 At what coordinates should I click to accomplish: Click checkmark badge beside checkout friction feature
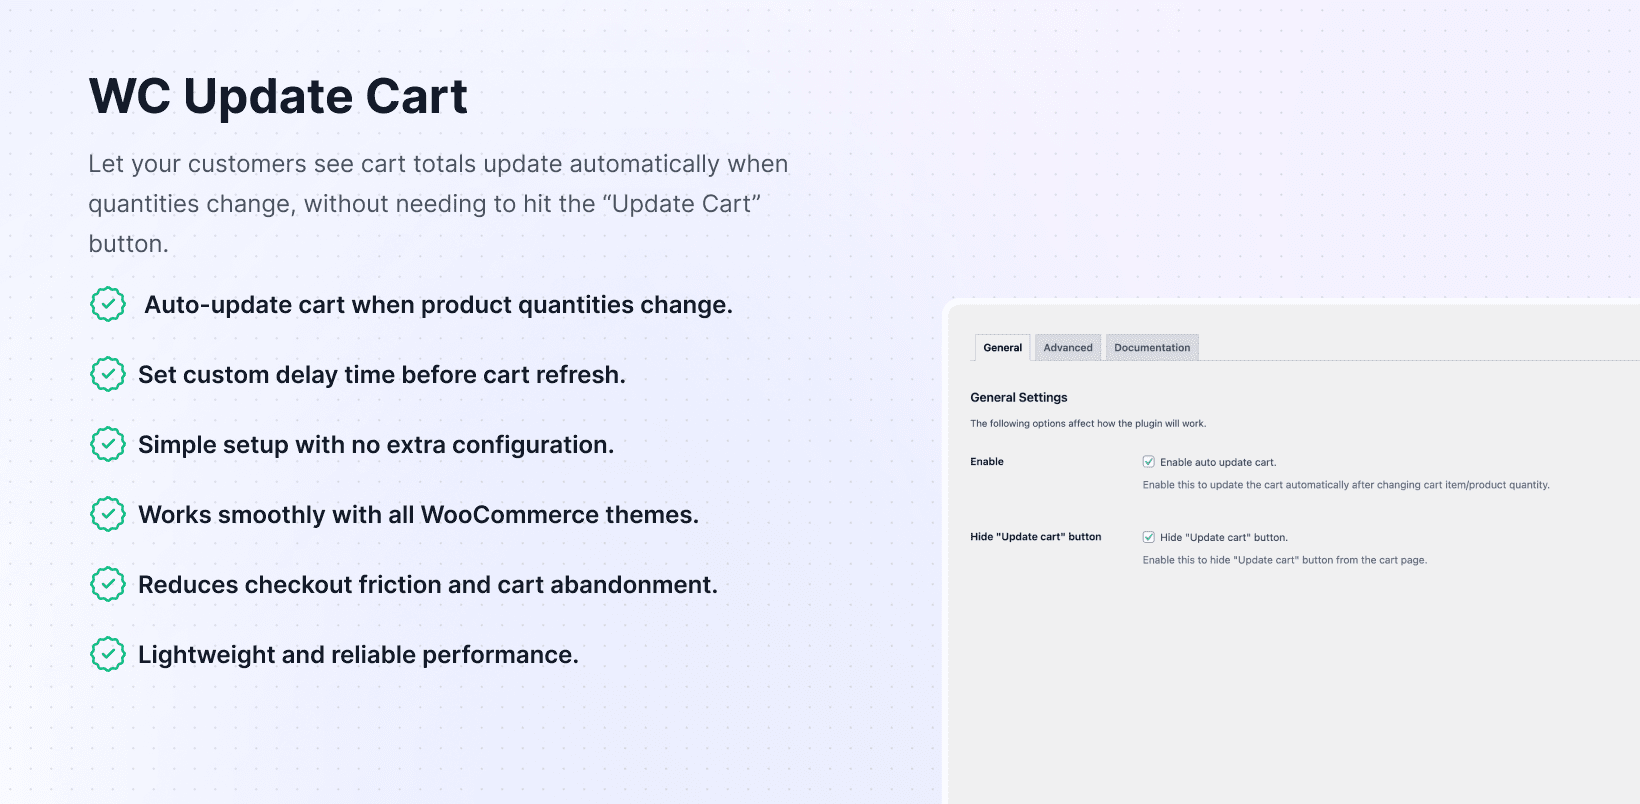pyautogui.click(x=108, y=584)
